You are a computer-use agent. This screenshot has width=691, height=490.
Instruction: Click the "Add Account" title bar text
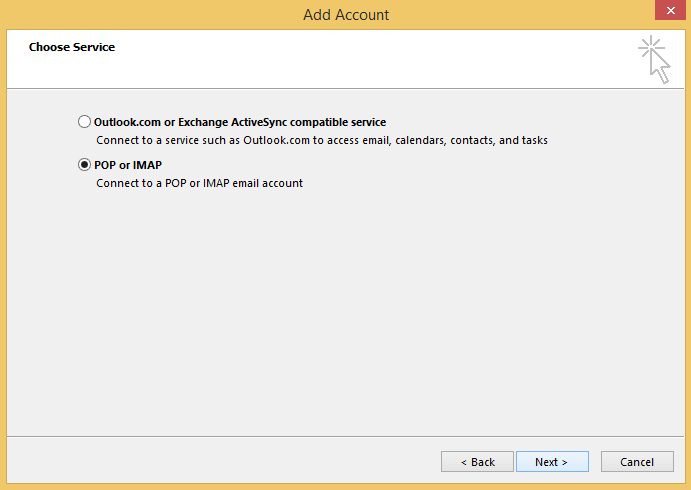click(345, 14)
